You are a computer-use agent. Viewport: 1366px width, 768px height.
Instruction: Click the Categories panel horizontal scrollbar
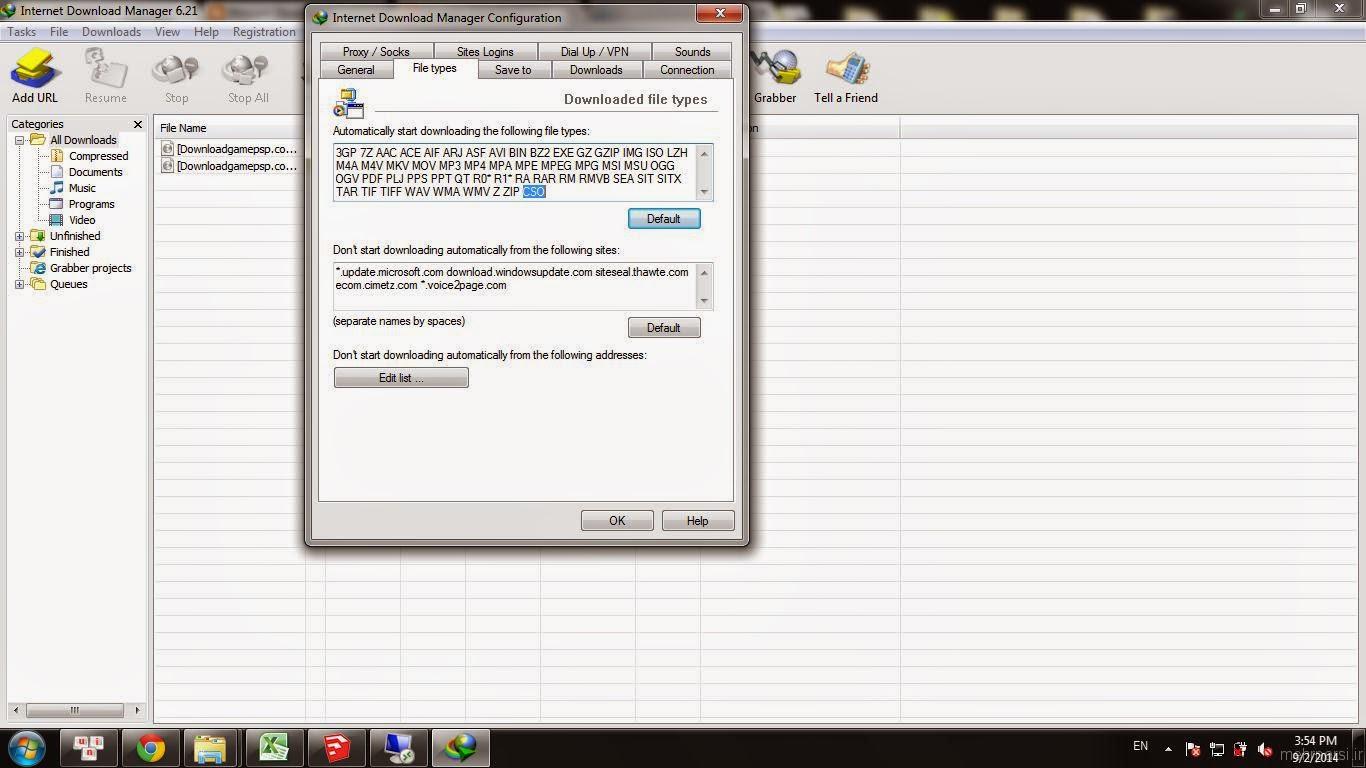(x=75, y=710)
